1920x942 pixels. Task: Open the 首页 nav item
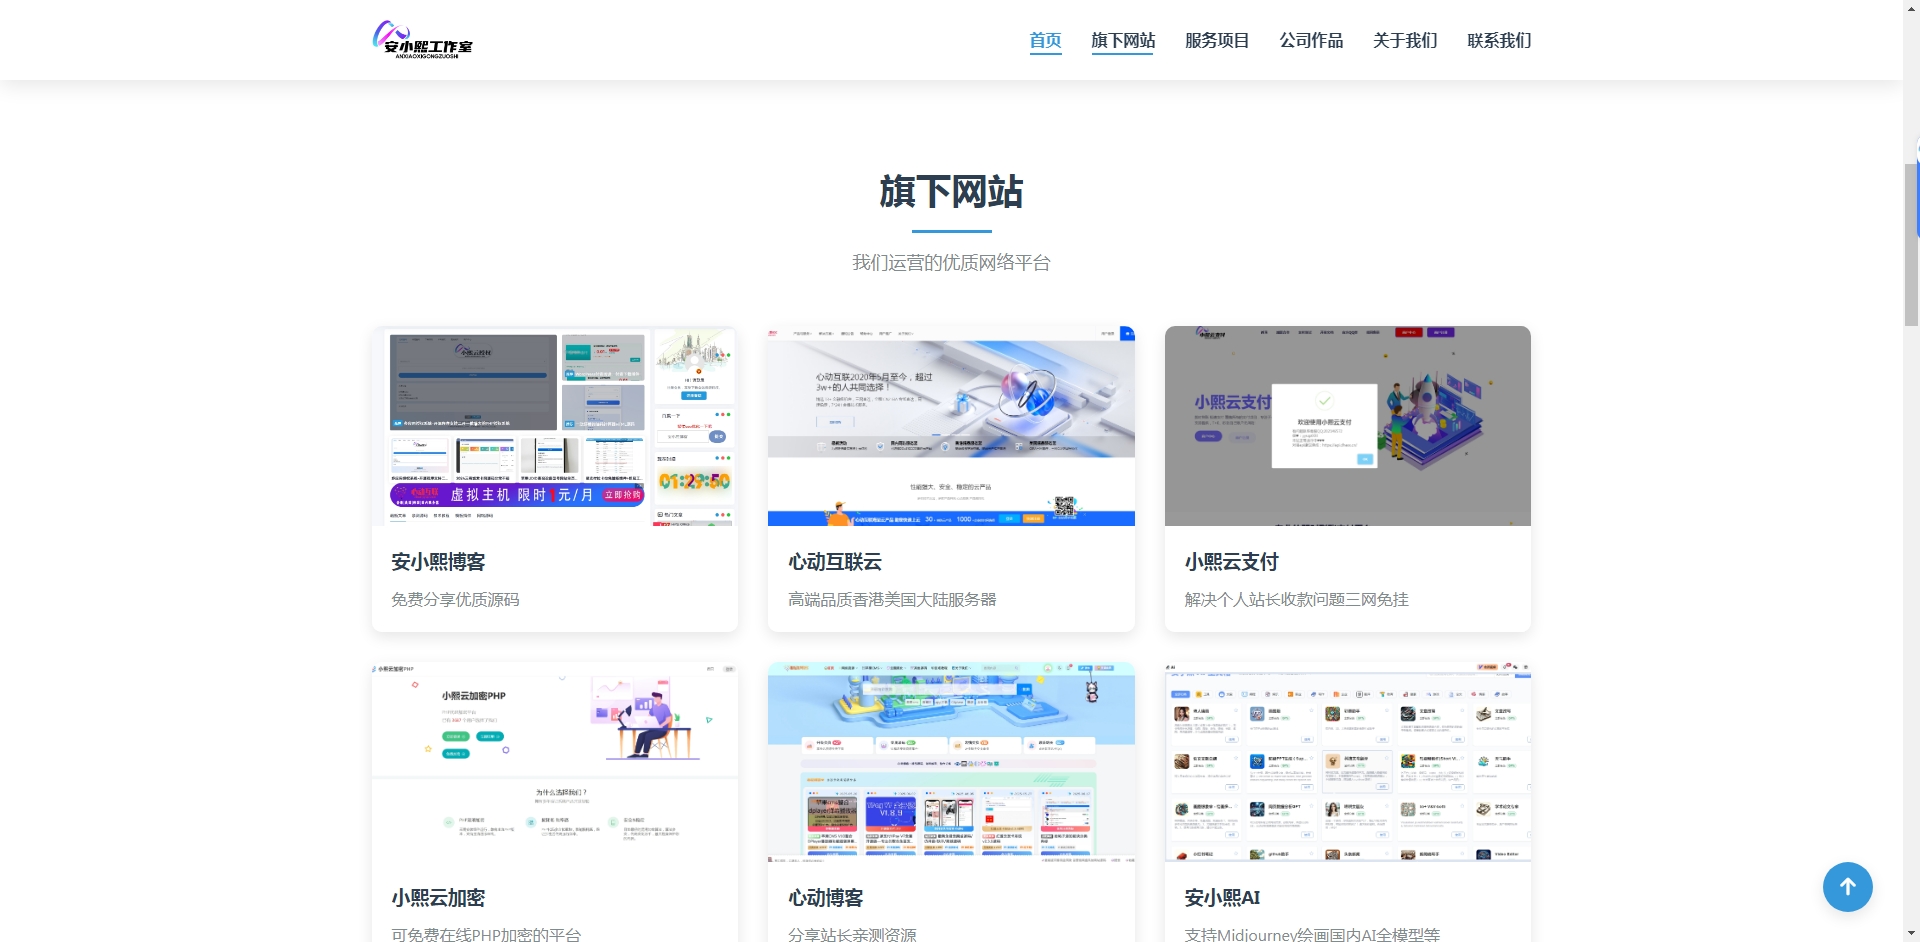pos(1045,40)
